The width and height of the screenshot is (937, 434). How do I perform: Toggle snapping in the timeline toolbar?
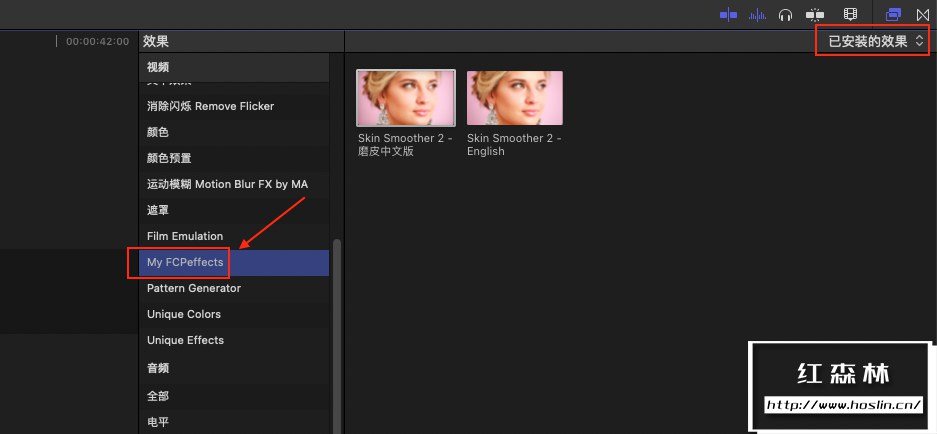point(815,15)
